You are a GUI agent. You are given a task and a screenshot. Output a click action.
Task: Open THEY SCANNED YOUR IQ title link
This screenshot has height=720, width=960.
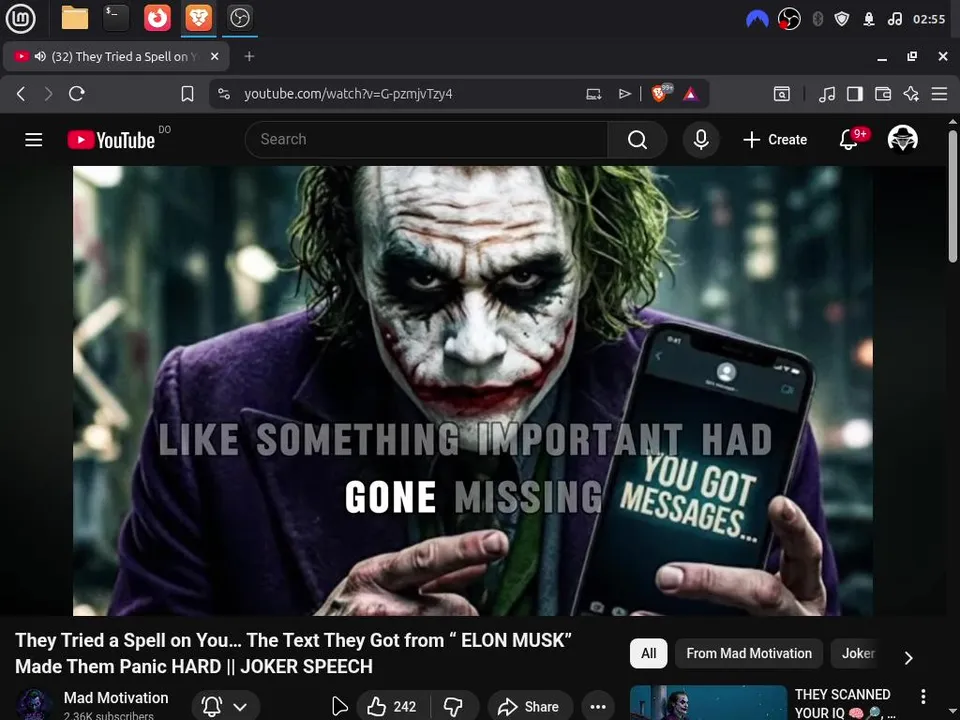[x=843, y=703]
